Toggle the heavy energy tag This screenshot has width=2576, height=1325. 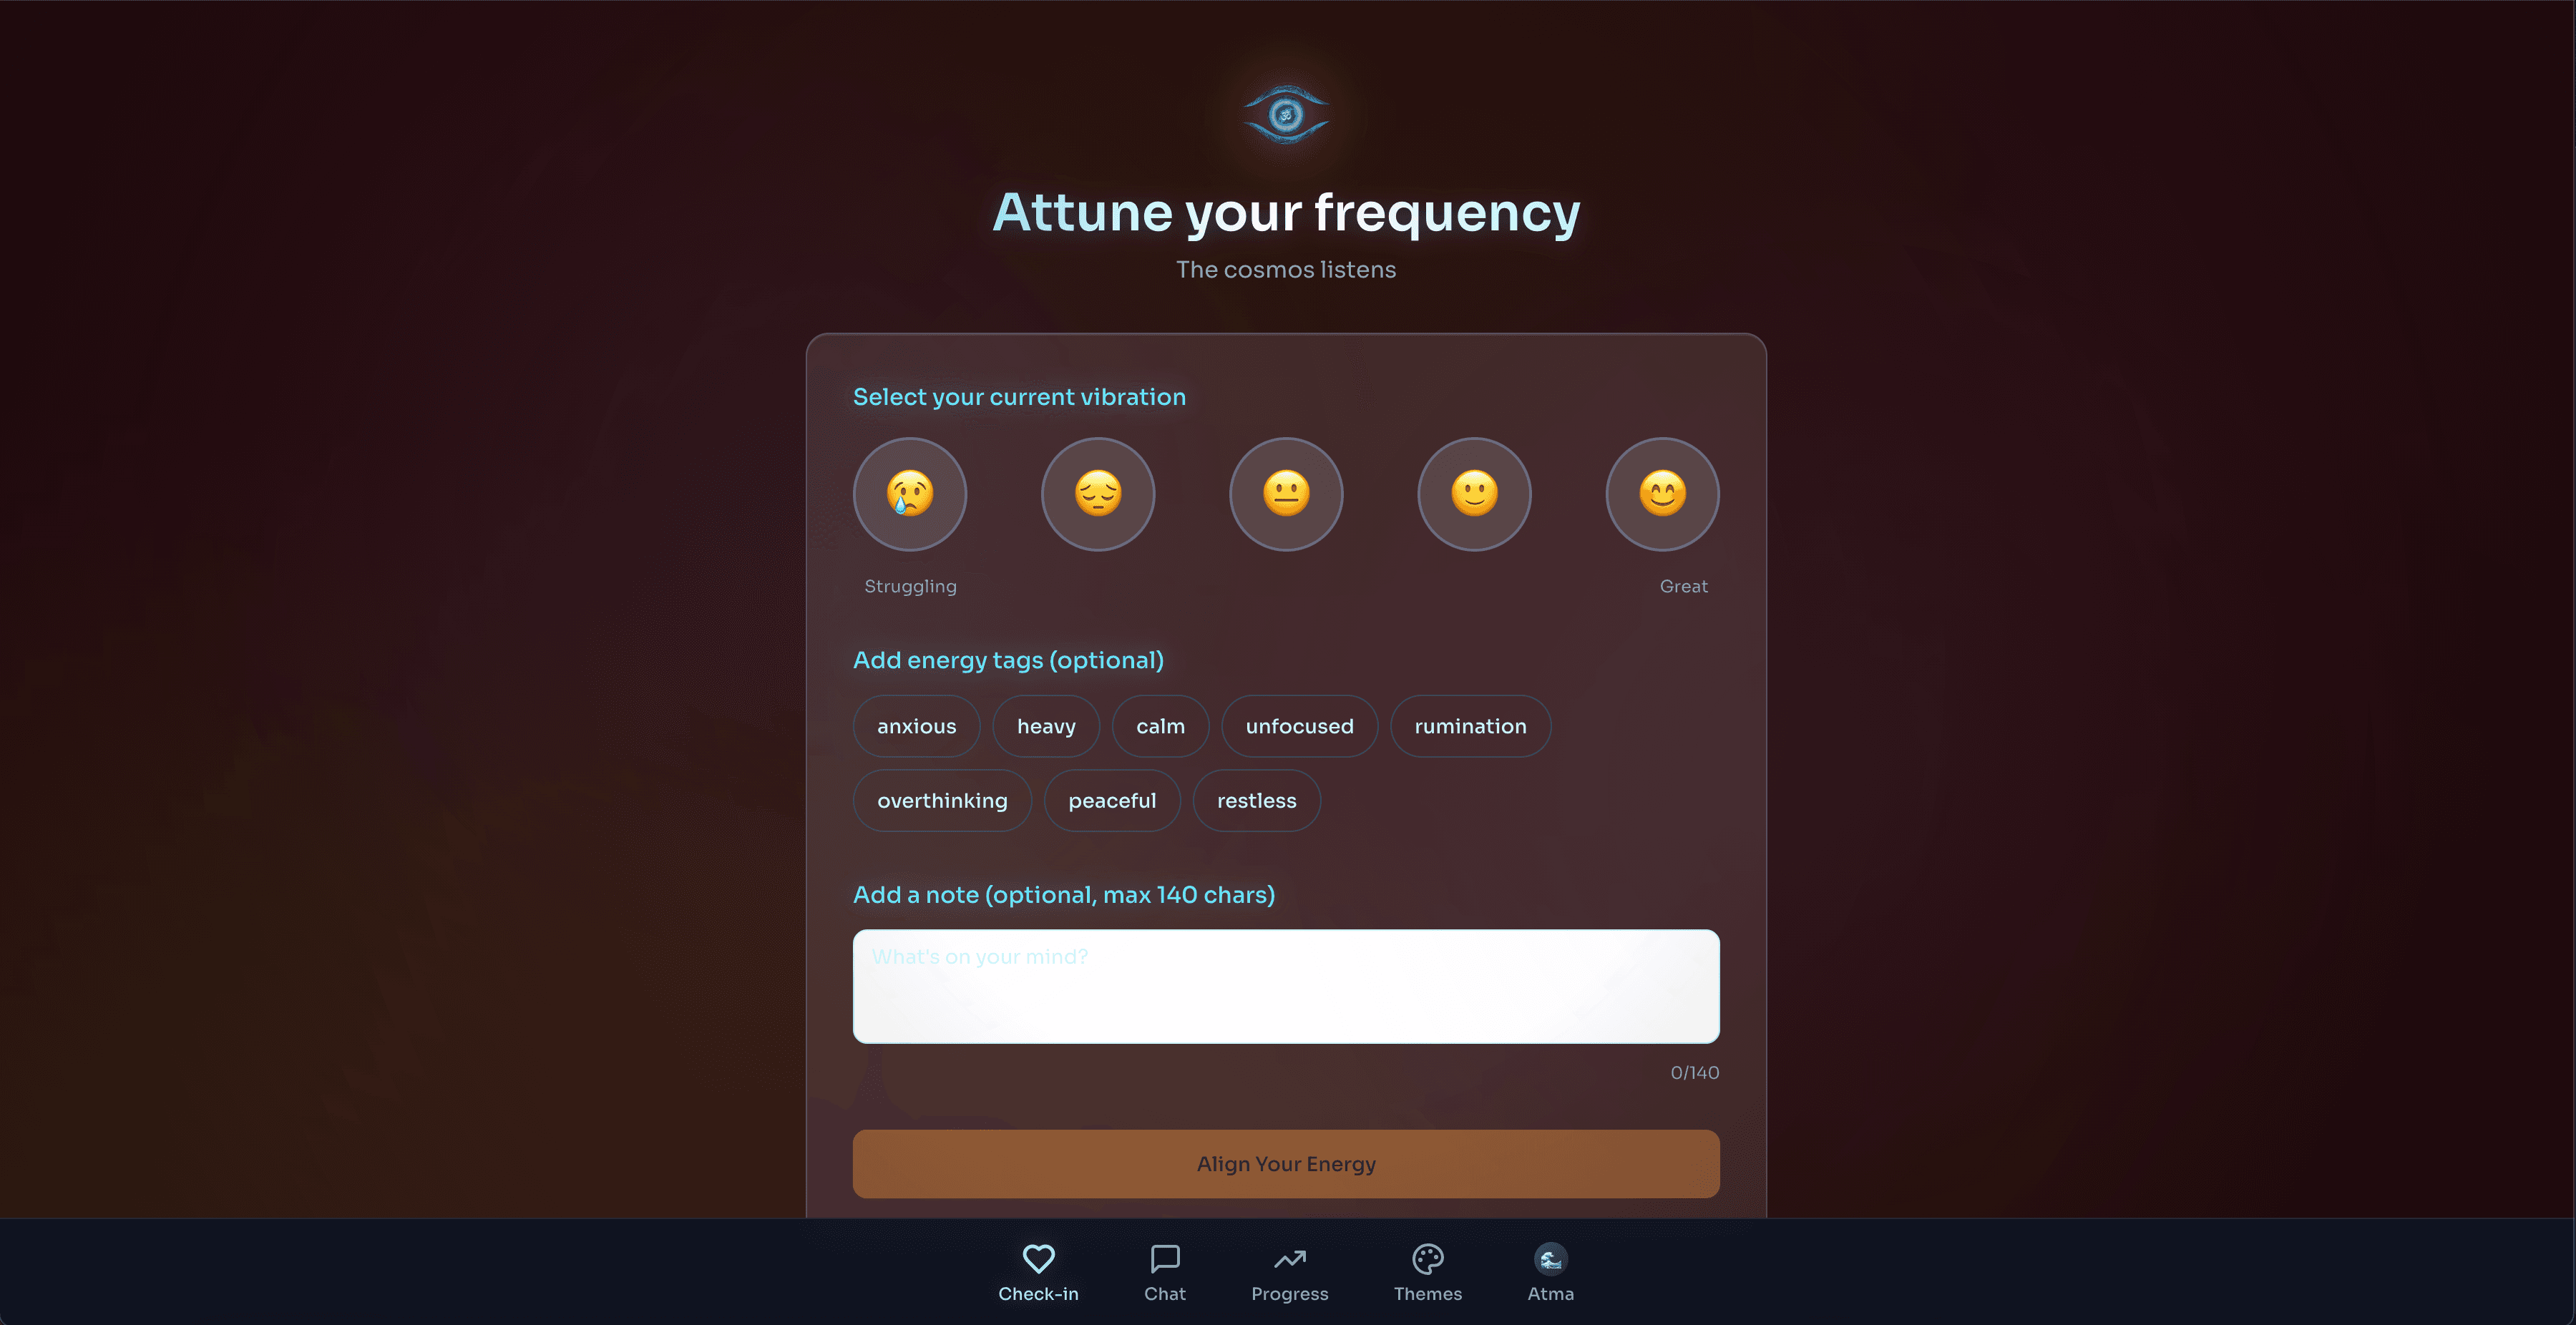click(1046, 726)
